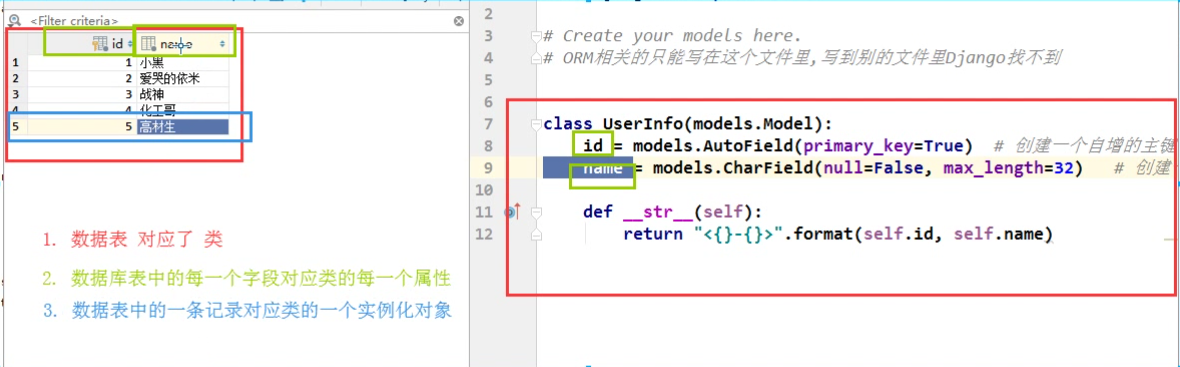
Task: Select row number 5 in the table
Action: click(15, 127)
